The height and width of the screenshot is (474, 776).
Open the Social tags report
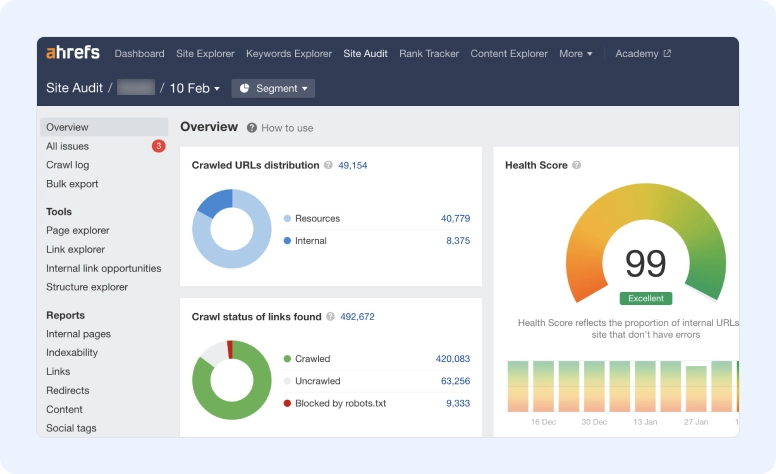[71, 428]
